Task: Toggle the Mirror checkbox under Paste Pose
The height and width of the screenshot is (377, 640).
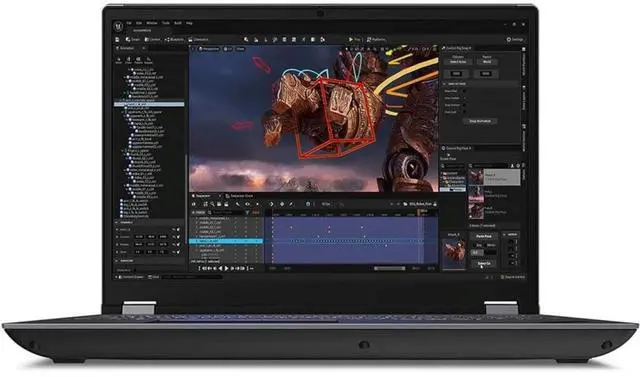Action: click(x=485, y=245)
